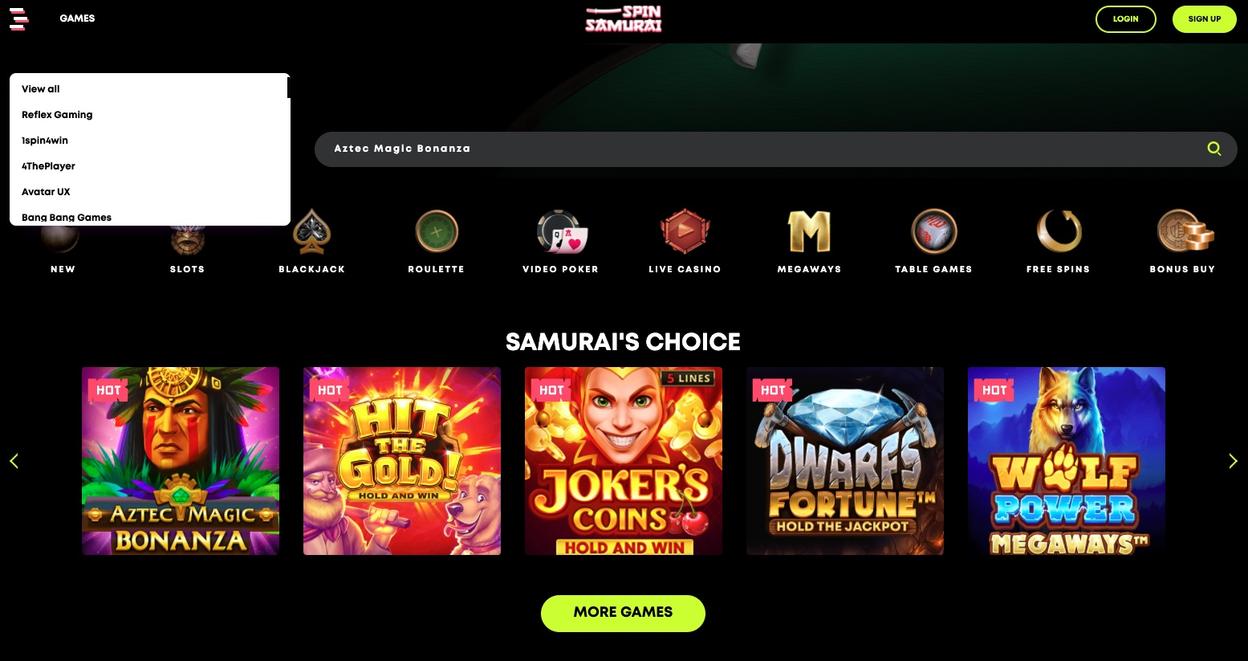Image resolution: width=1248 pixels, height=661 pixels.
Task: Open the Blackjack category icon
Action: (312, 231)
